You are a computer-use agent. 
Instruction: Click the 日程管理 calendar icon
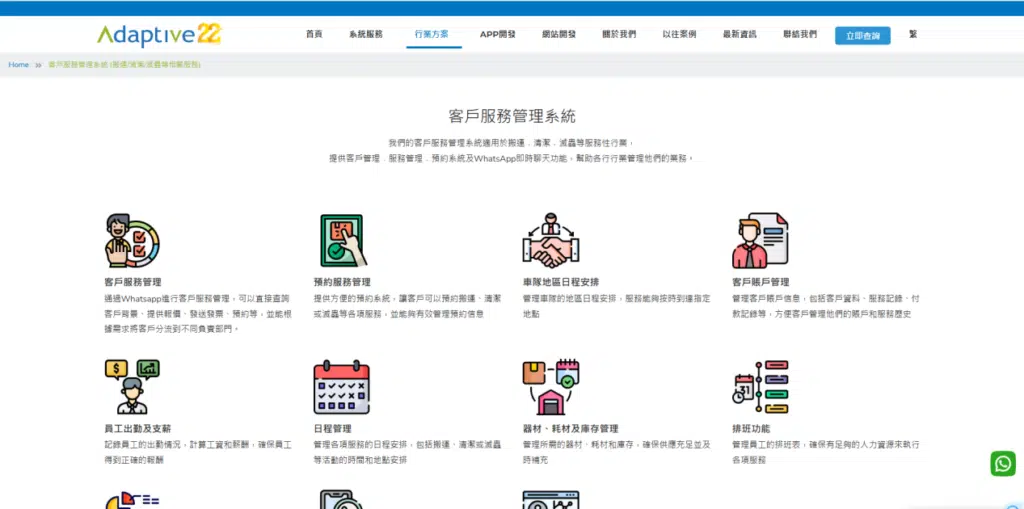coord(342,387)
